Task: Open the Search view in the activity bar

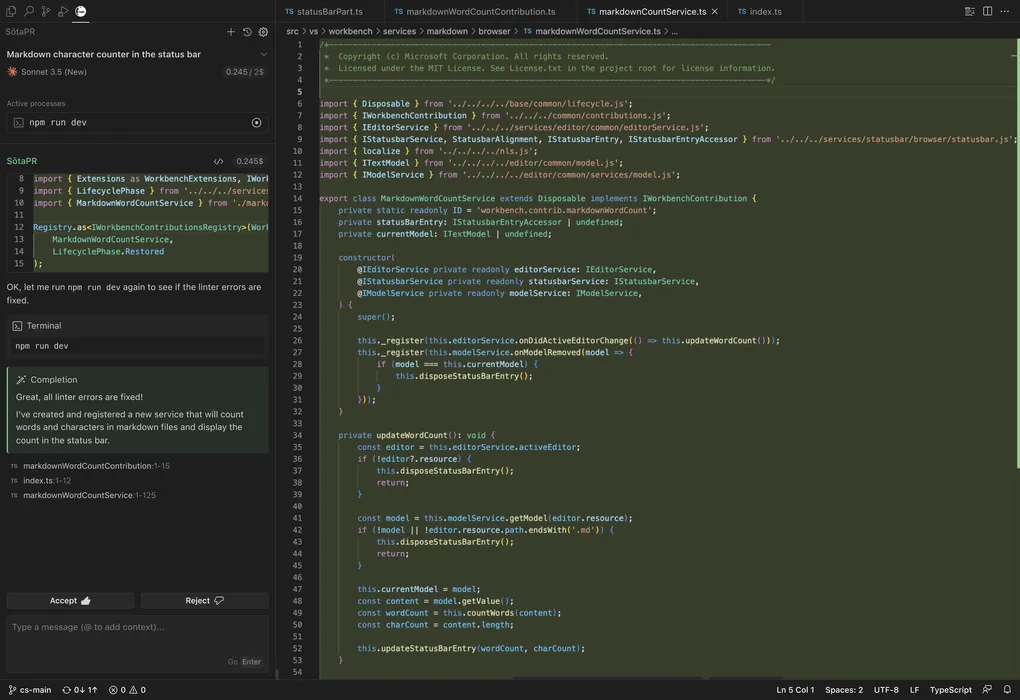Action: coord(28,11)
